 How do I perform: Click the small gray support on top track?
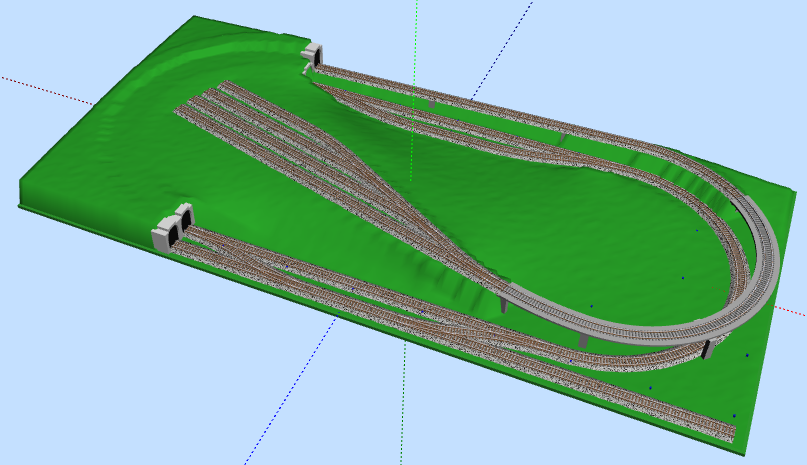(431, 102)
